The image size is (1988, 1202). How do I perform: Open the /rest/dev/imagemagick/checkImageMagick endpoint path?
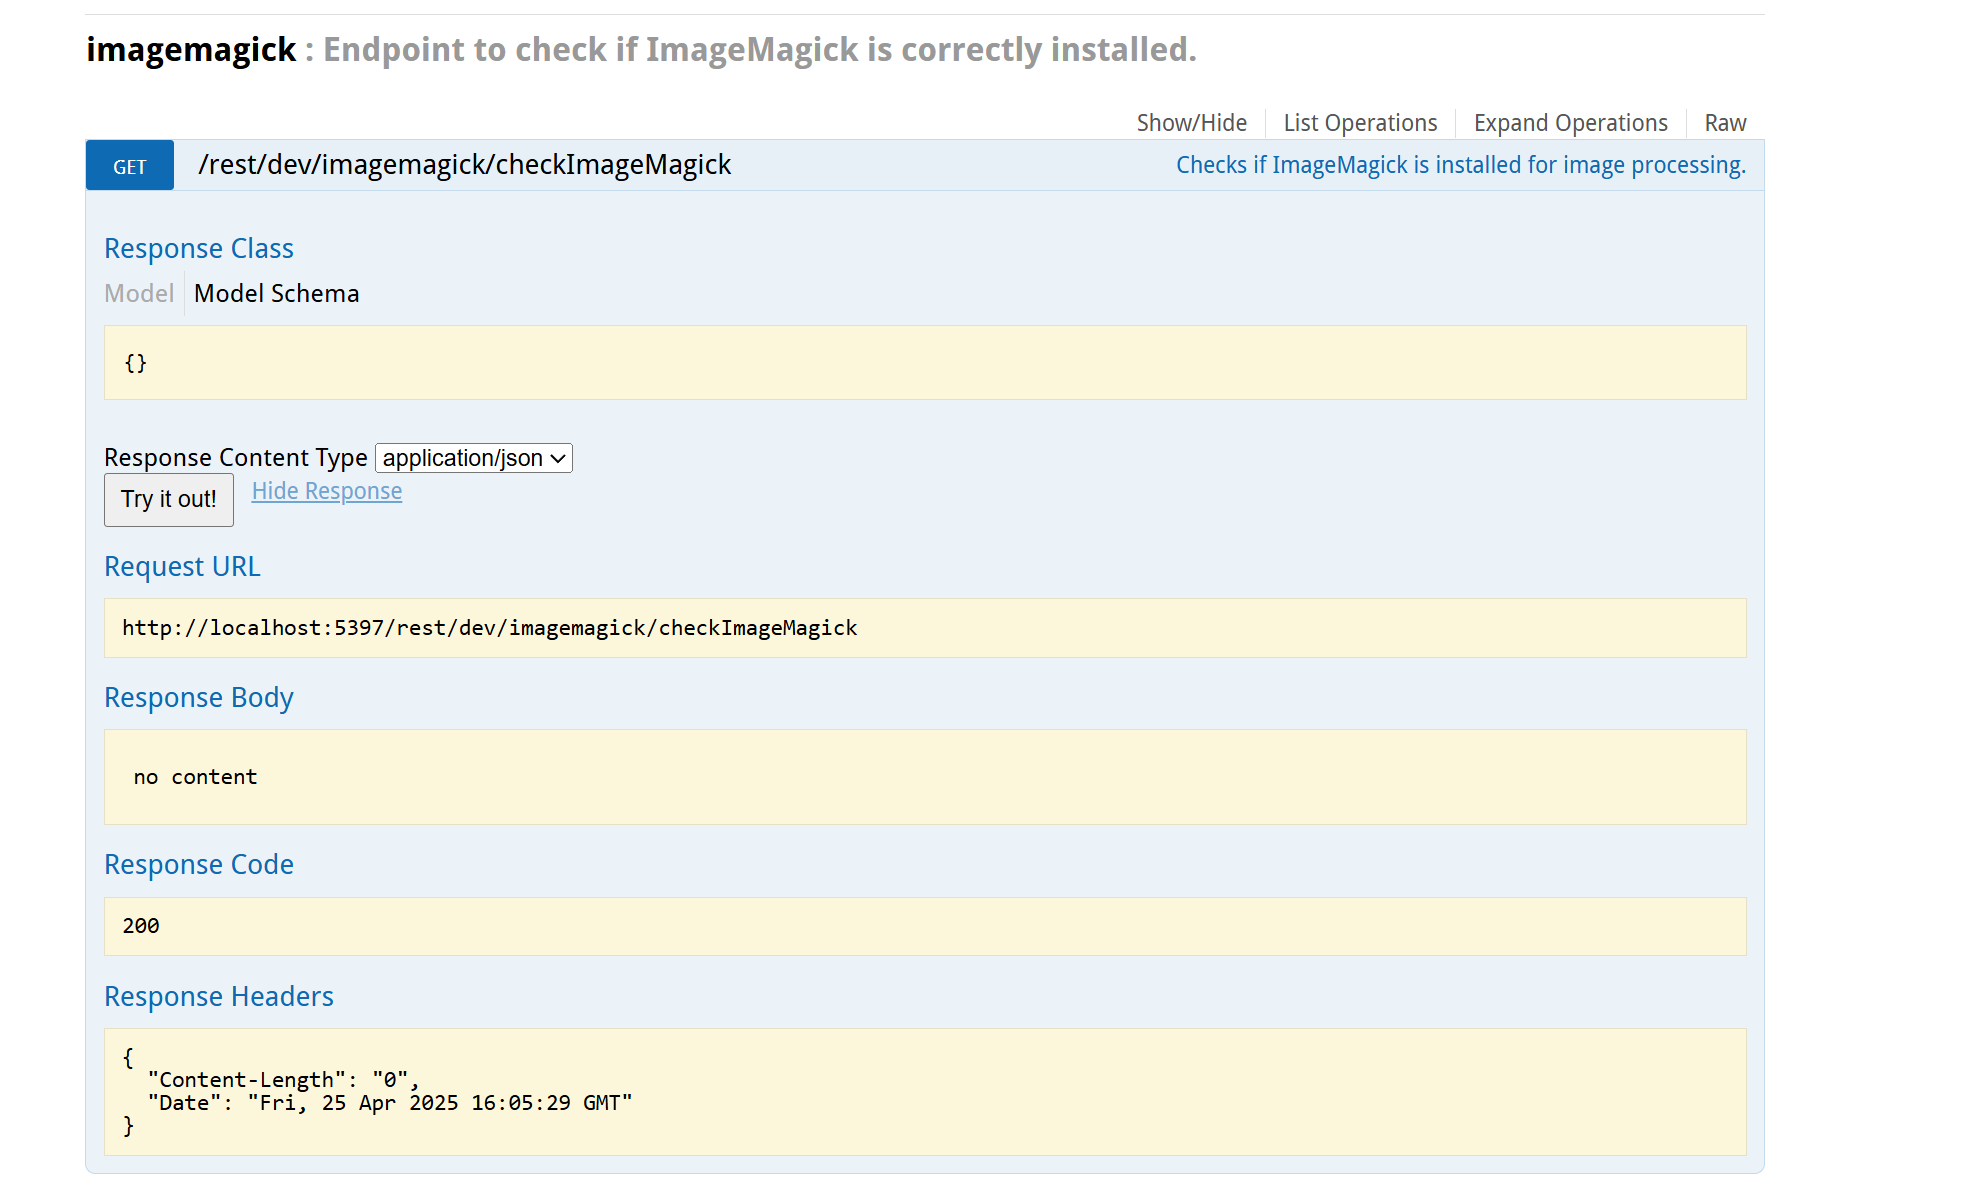tap(464, 165)
